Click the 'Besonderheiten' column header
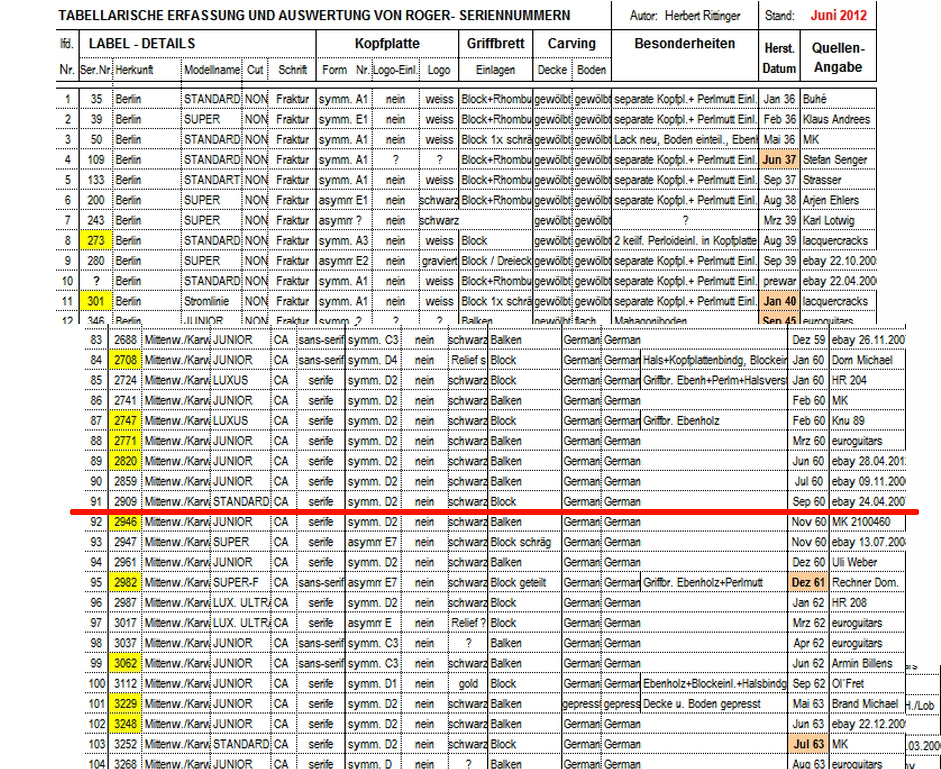The width and height of the screenshot is (941, 769). tap(685, 44)
